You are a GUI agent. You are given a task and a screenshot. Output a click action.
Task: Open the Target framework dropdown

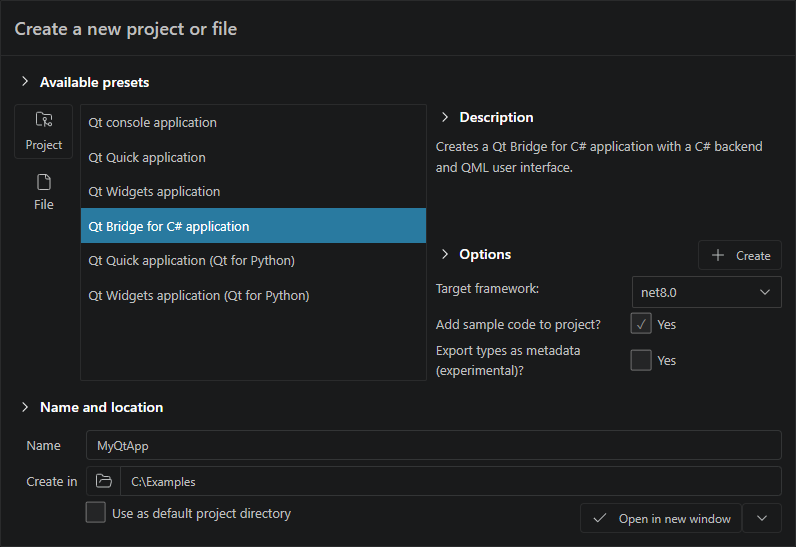point(706,292)
